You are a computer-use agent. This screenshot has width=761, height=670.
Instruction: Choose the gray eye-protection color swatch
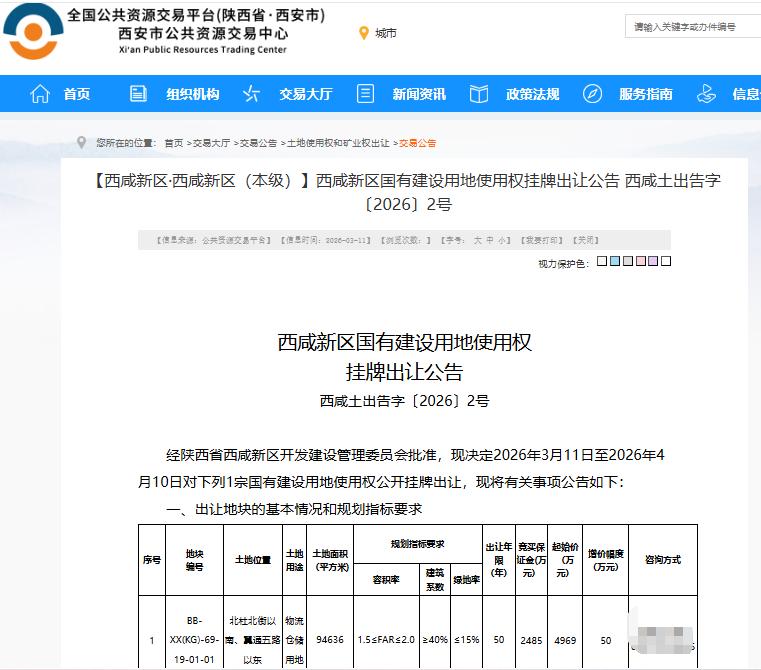pos(628,261)
